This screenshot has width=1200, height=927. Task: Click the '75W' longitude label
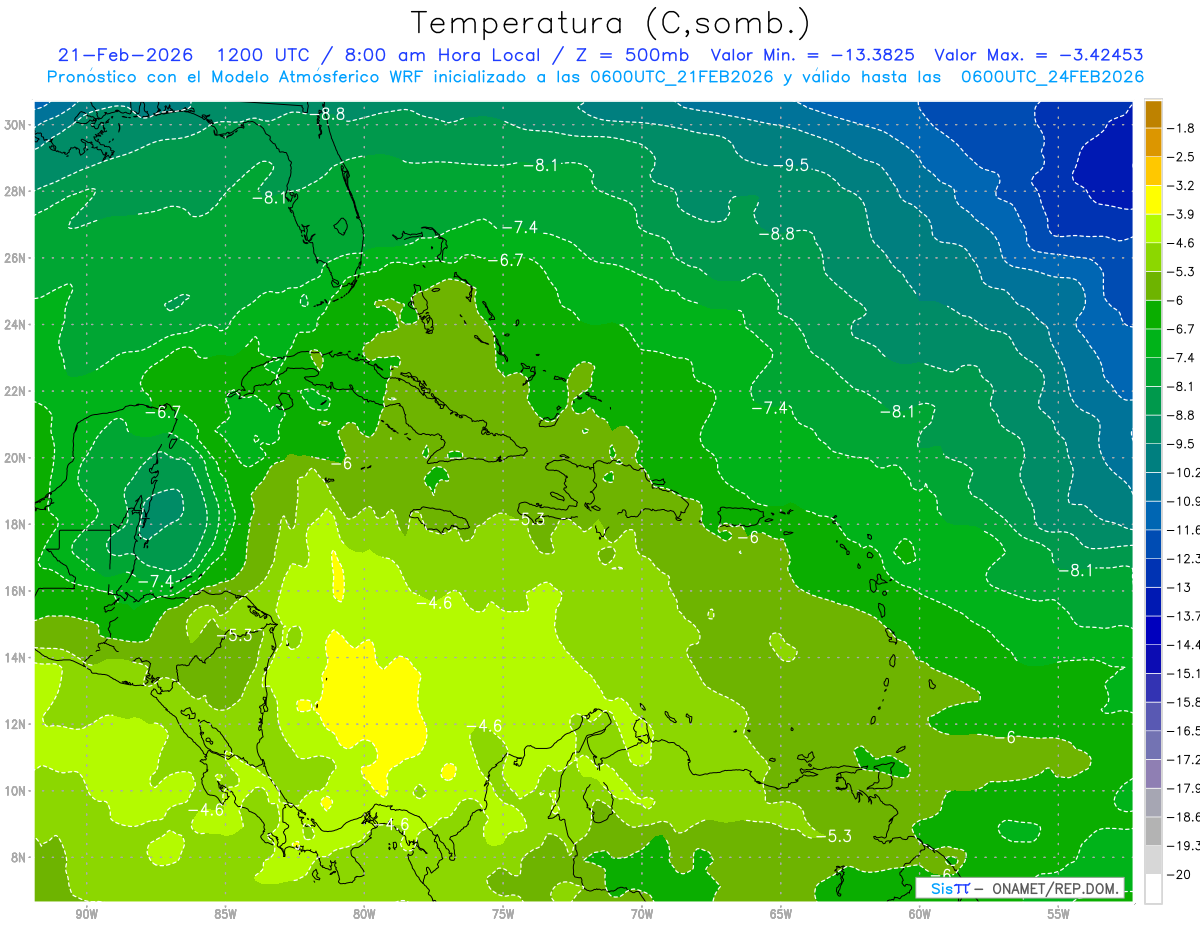(503, 914)
